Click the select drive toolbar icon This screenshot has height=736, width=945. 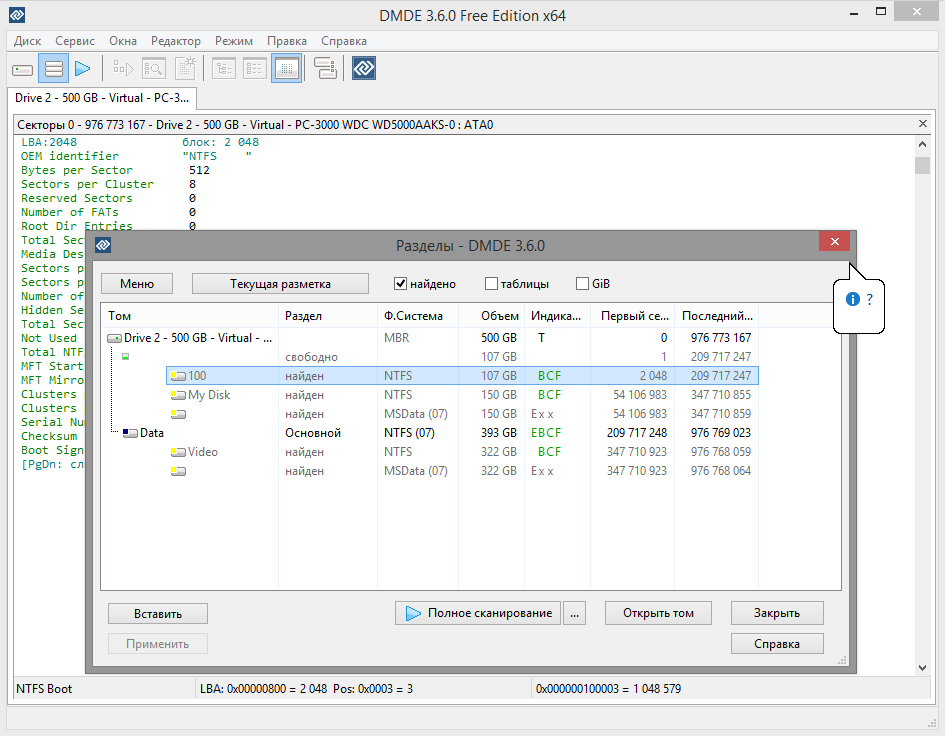(x=22, y=69)
